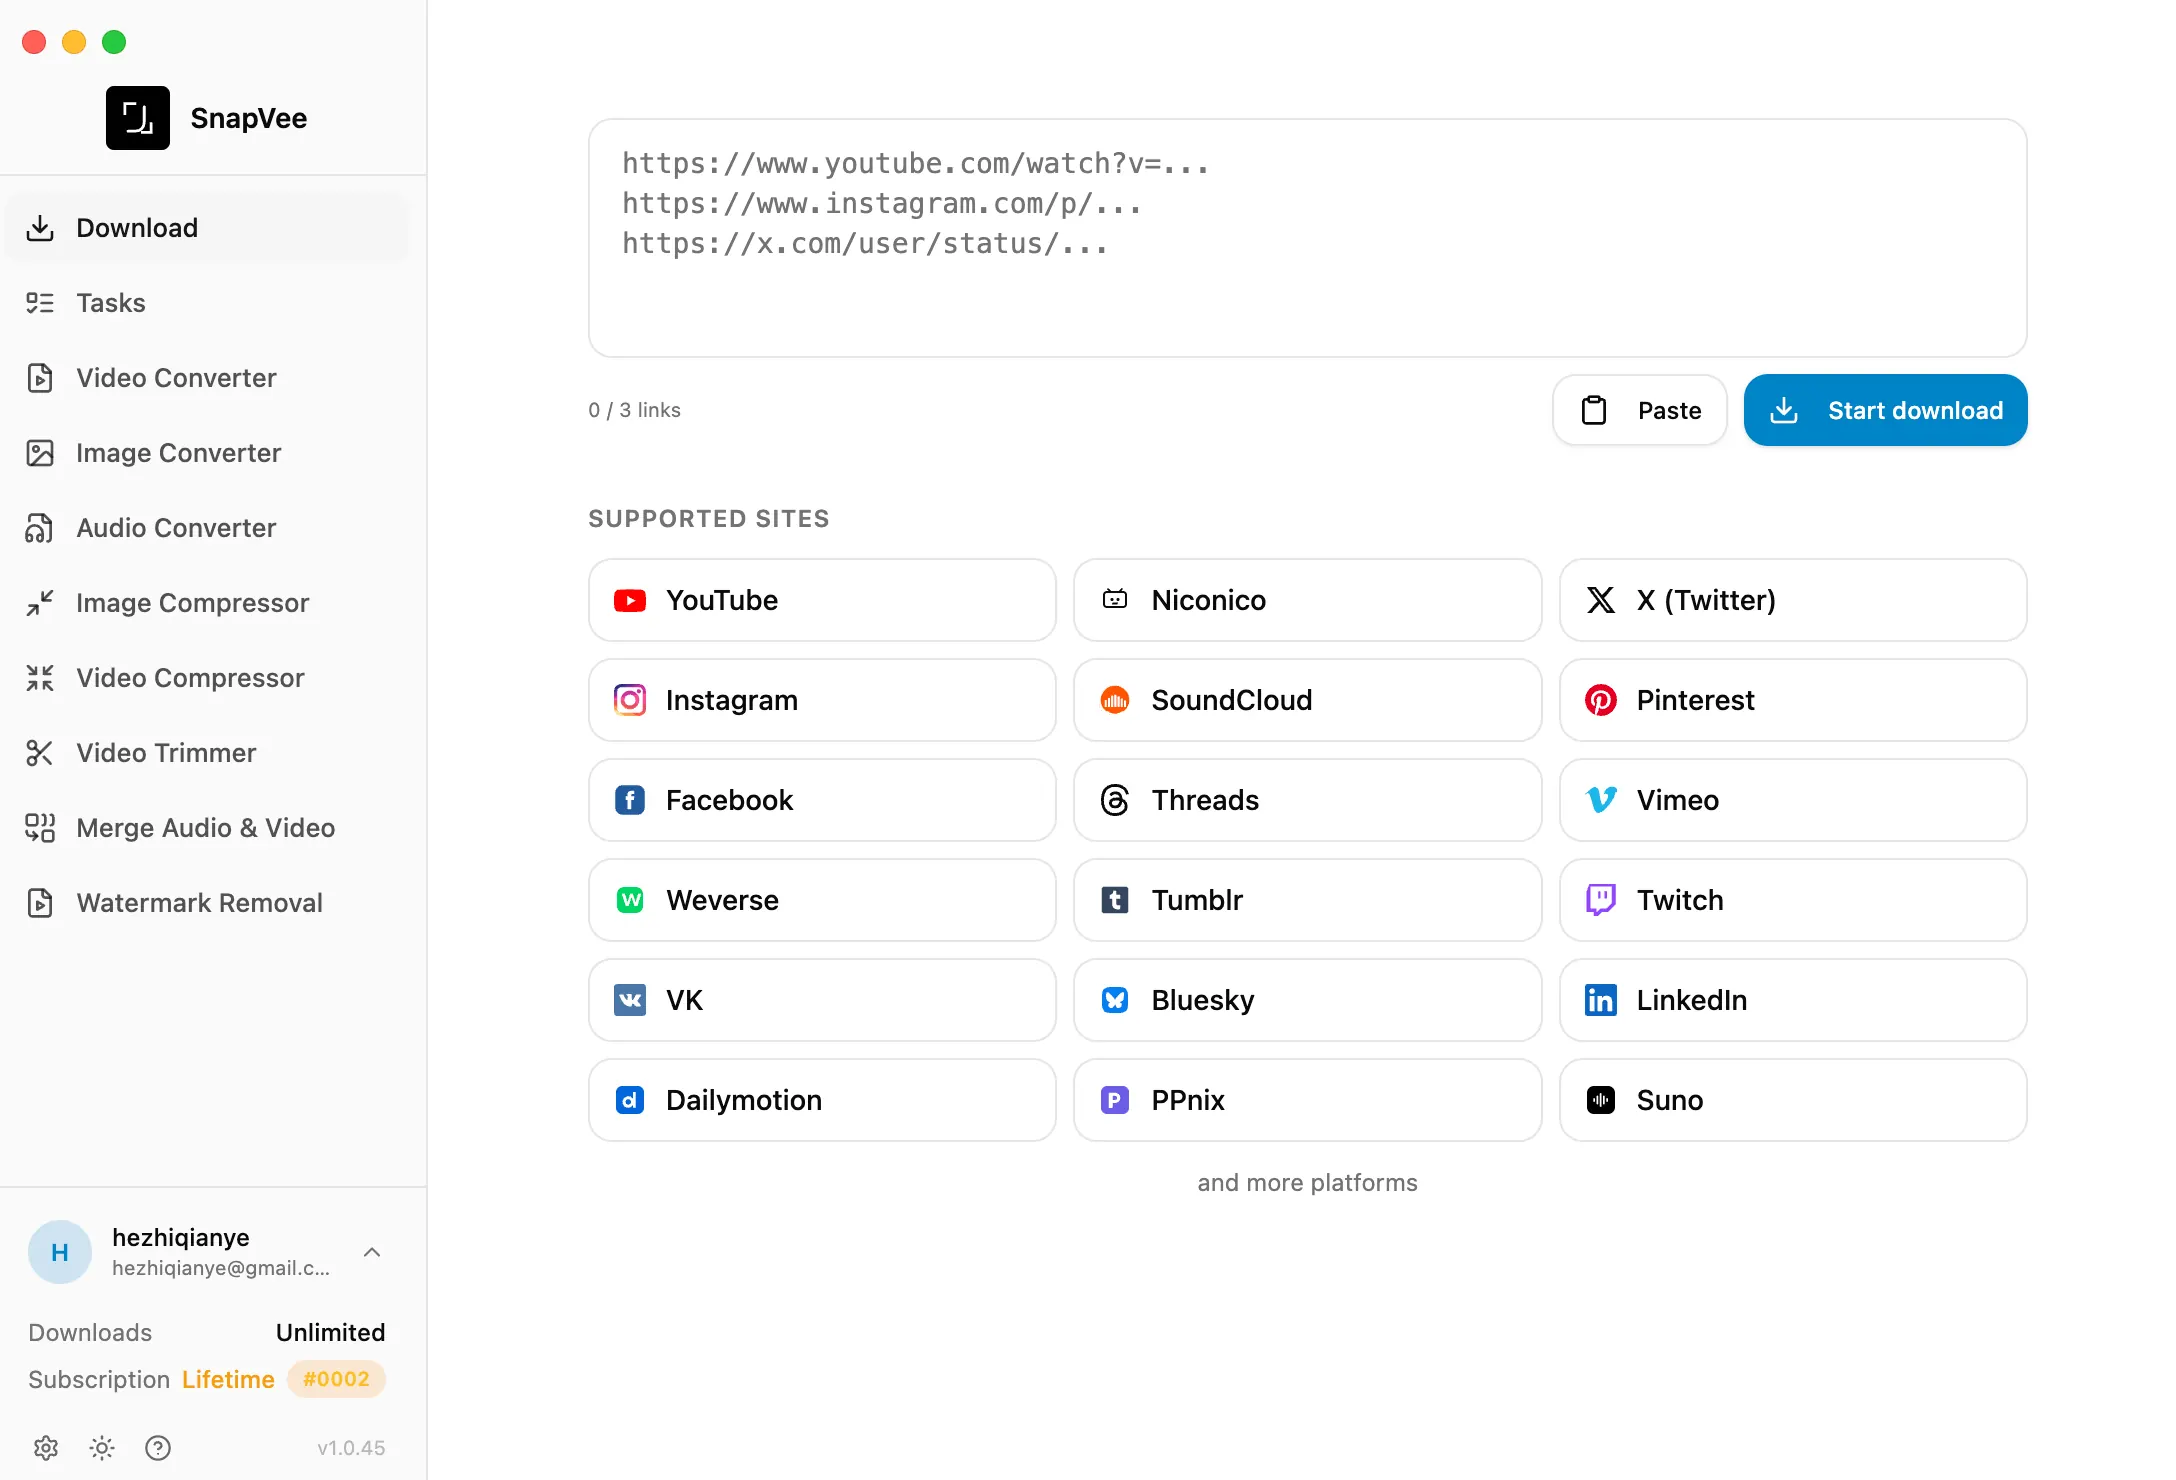Click the 'SnapVee' app name text
Screen dimensions: 2176x1480
249,118
